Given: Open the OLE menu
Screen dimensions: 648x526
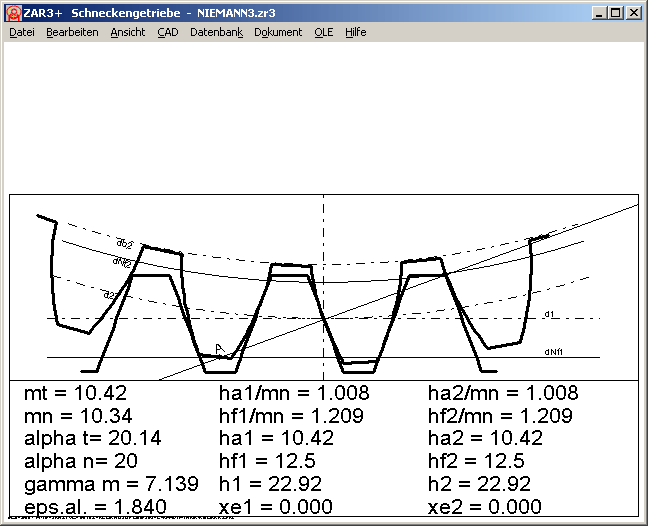Looking at the screenshot, I should [323, 32].
